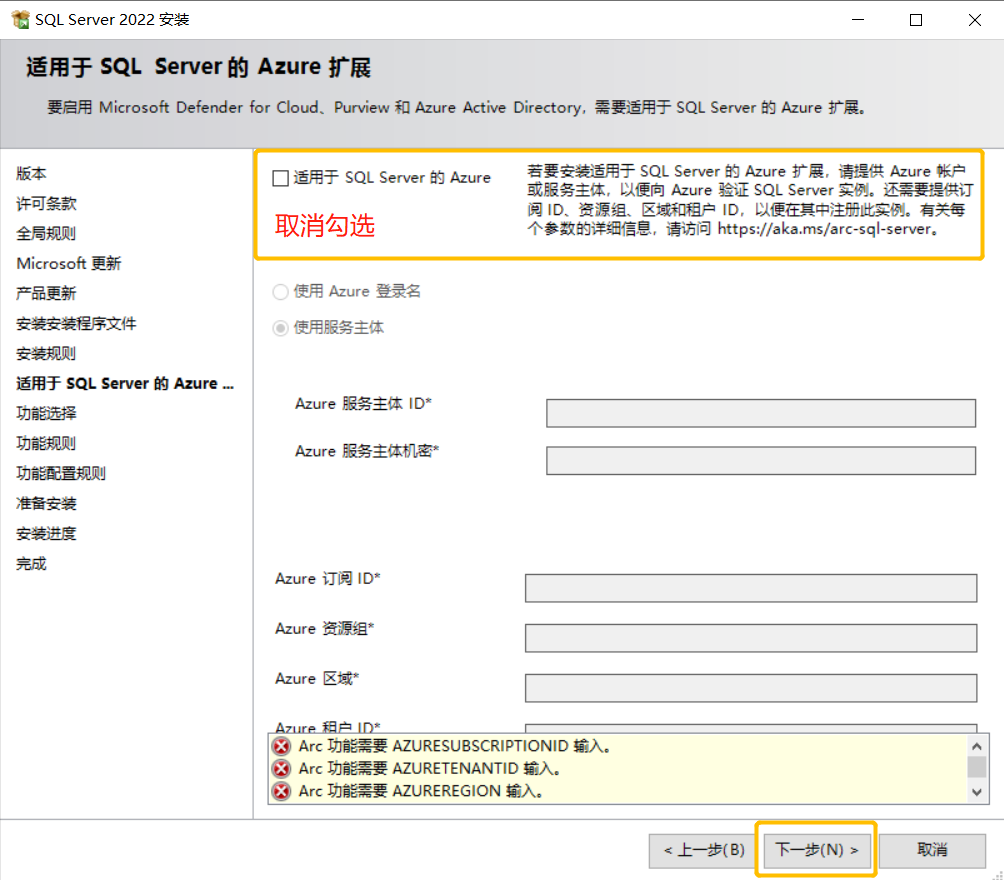Viewport: 1004px width, 880px height.
Task: Click the Azure 区域 input field
Action: 751,688
